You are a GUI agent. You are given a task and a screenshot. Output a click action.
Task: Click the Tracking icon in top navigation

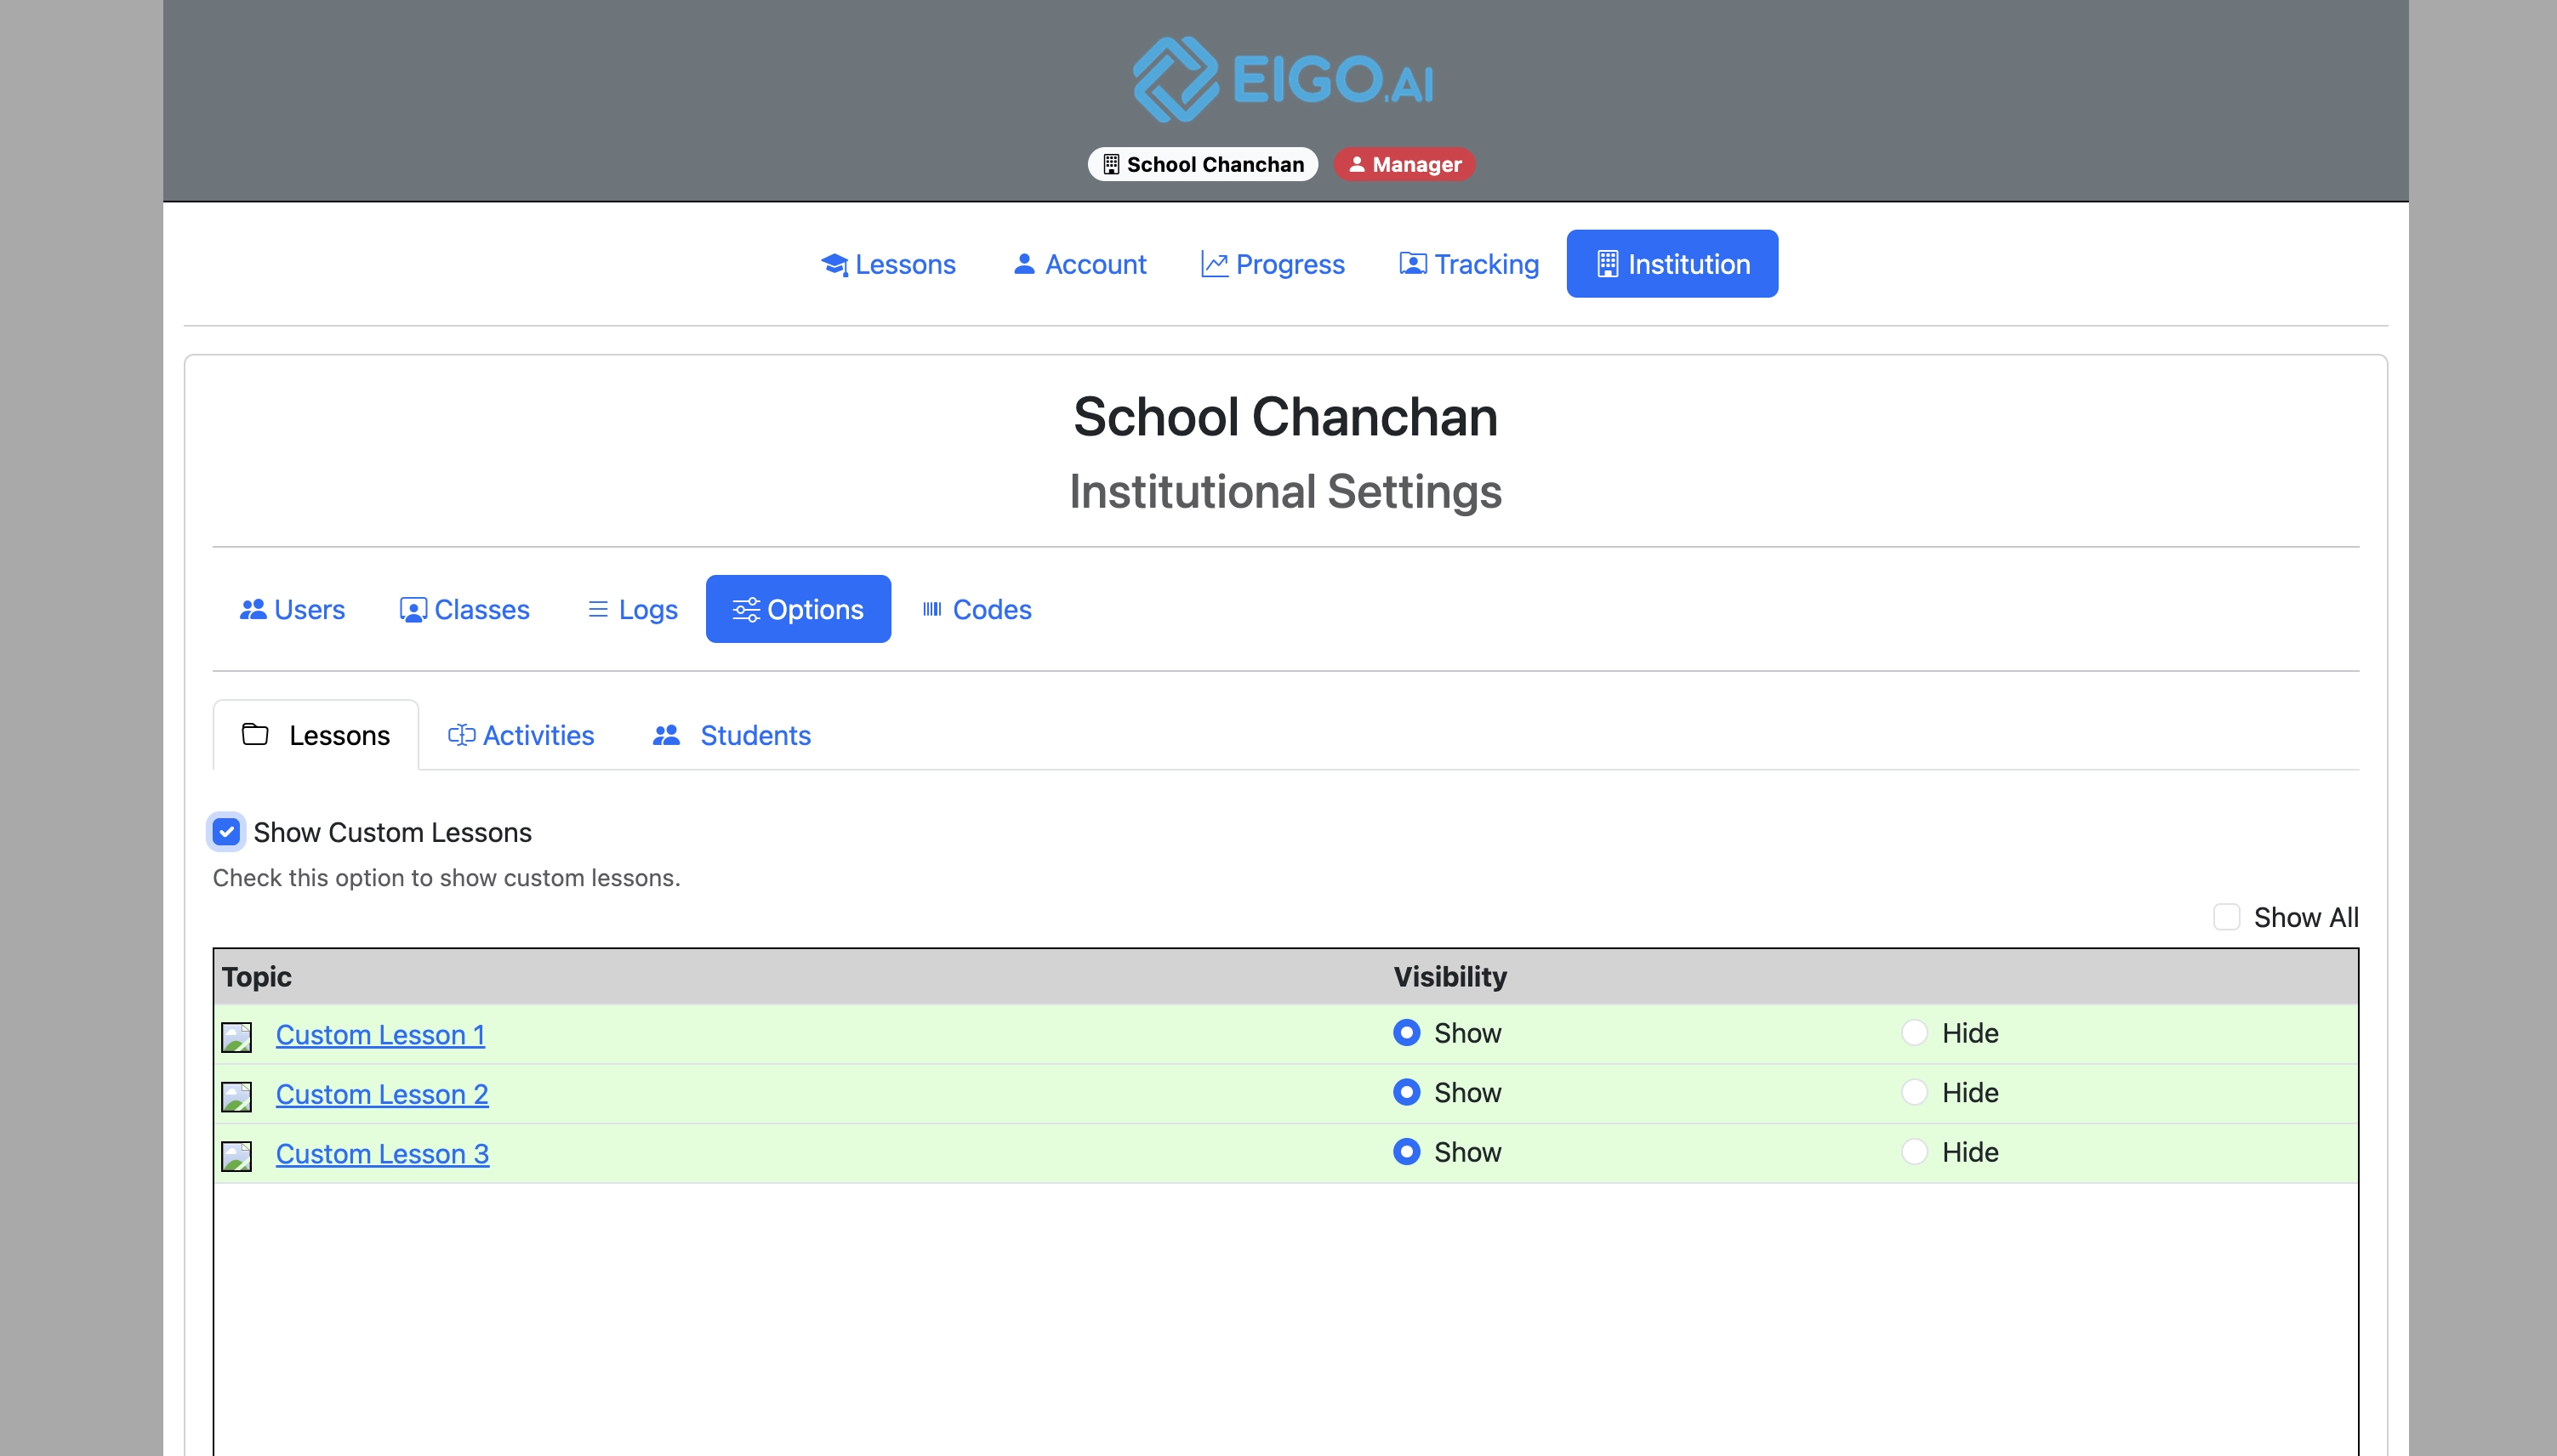1413,263
